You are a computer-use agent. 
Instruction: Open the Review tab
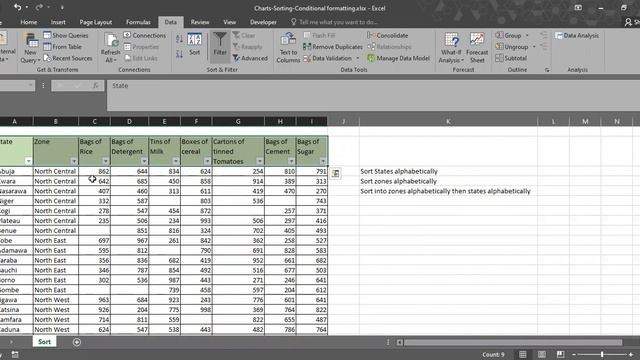[x=200, y=22]
